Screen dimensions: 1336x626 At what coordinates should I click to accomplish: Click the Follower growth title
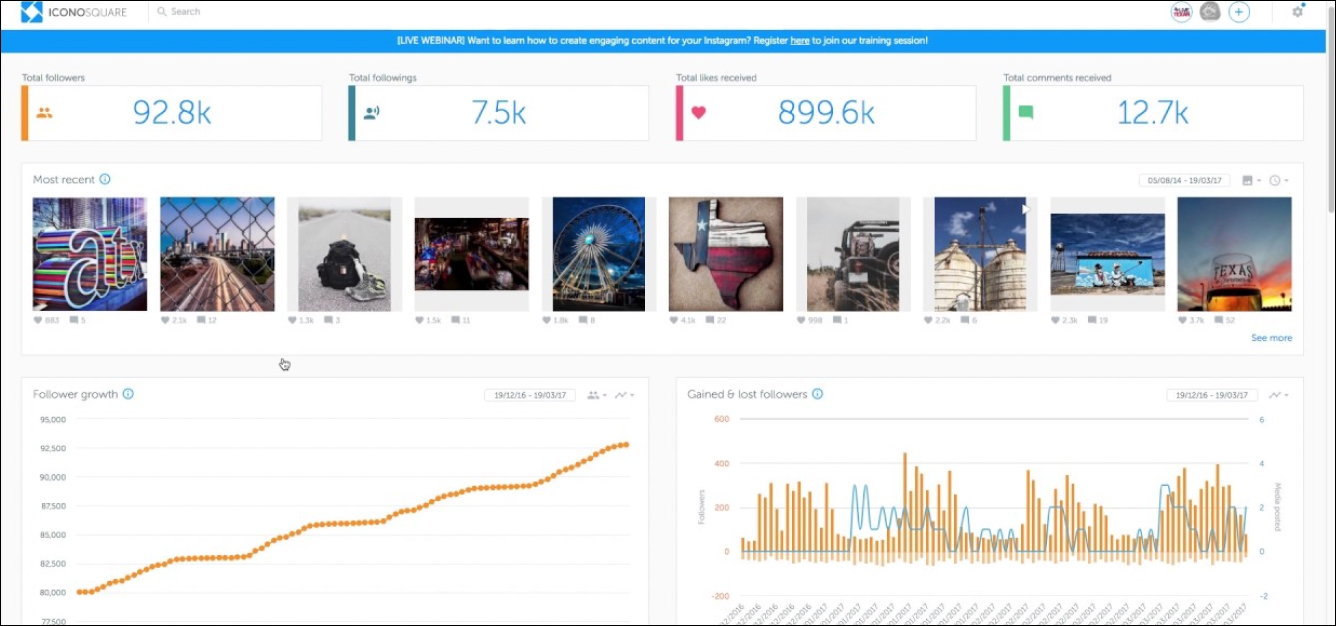click(75, 394)
